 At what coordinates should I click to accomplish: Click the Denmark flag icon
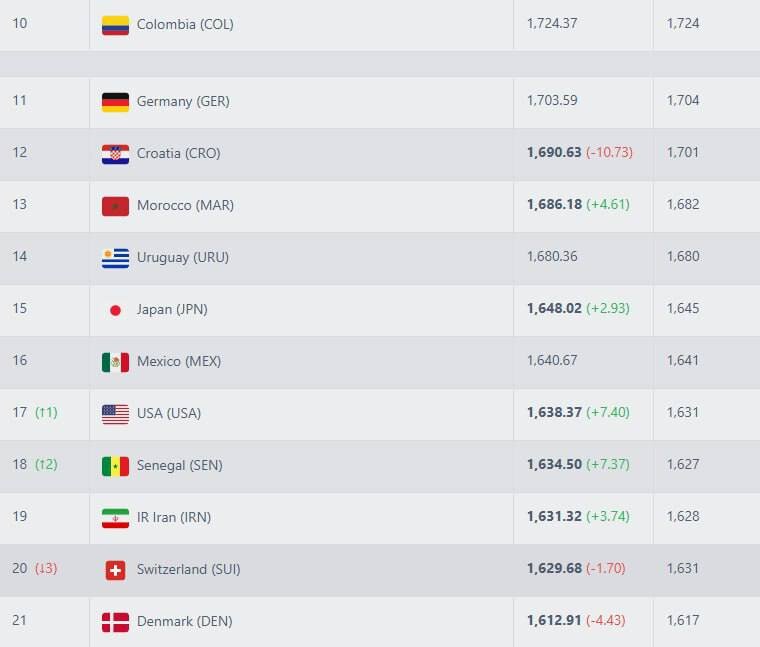click(115, 622)
